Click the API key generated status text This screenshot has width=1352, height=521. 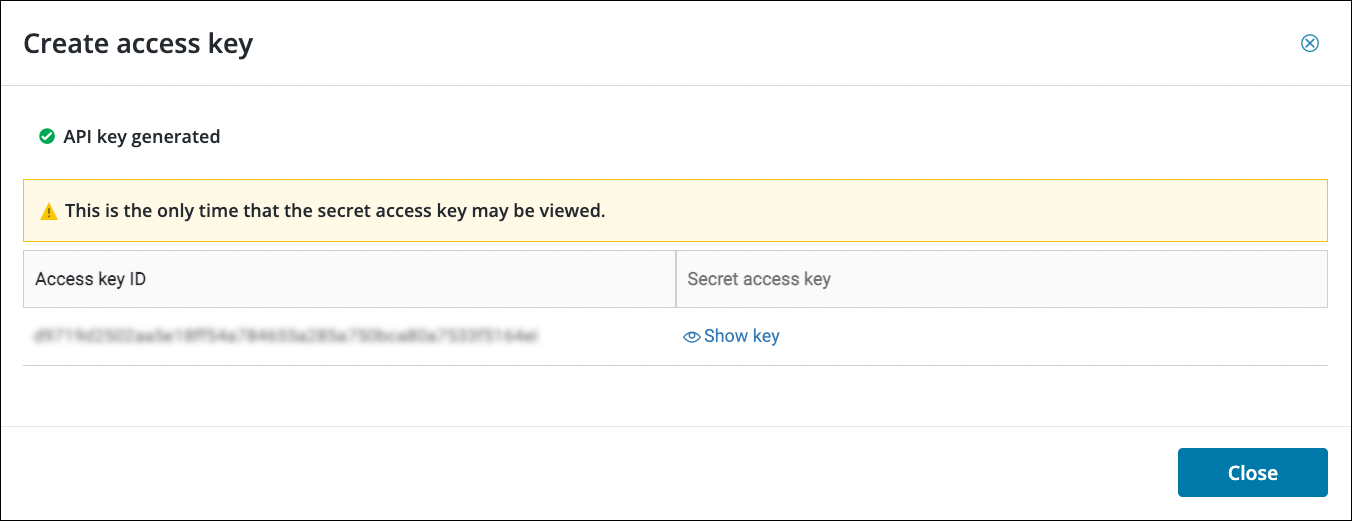pos(142,136)
